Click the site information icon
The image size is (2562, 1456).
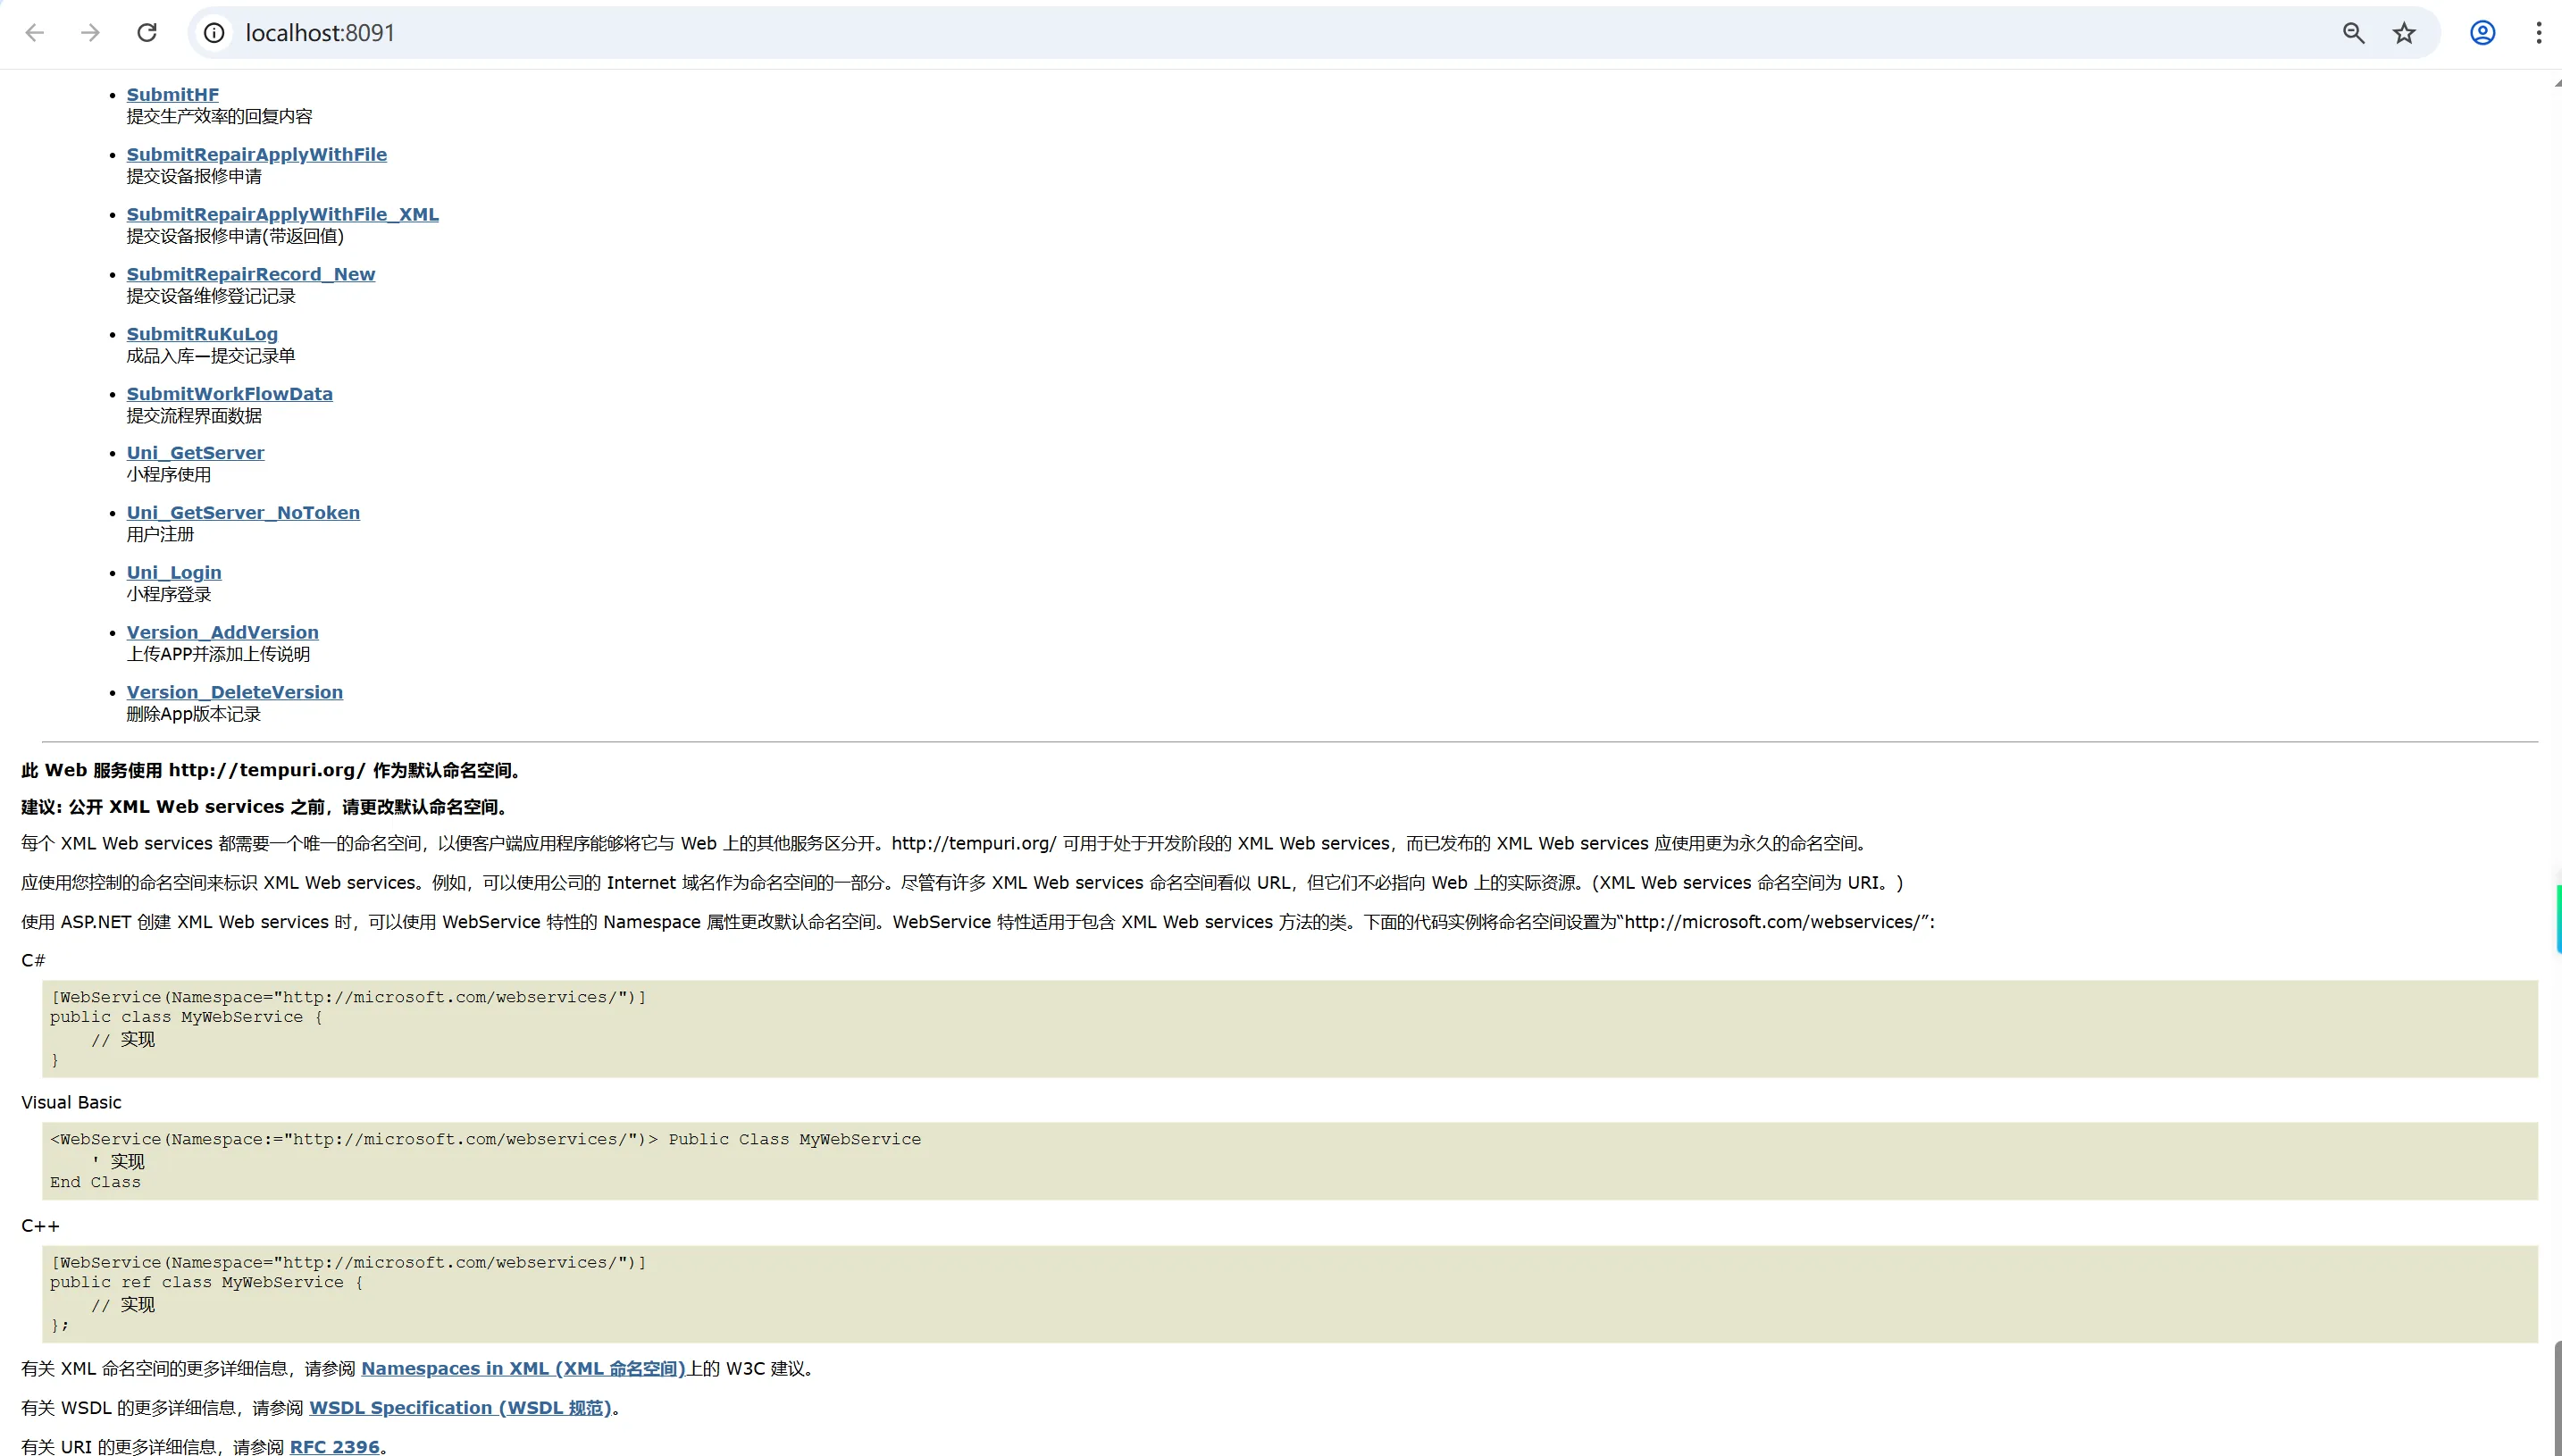pos(214,33)
